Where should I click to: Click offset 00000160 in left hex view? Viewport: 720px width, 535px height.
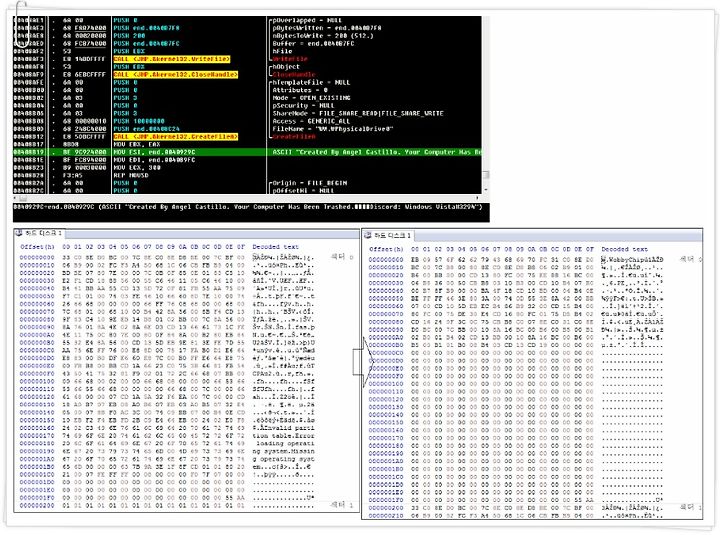[37, 428]
